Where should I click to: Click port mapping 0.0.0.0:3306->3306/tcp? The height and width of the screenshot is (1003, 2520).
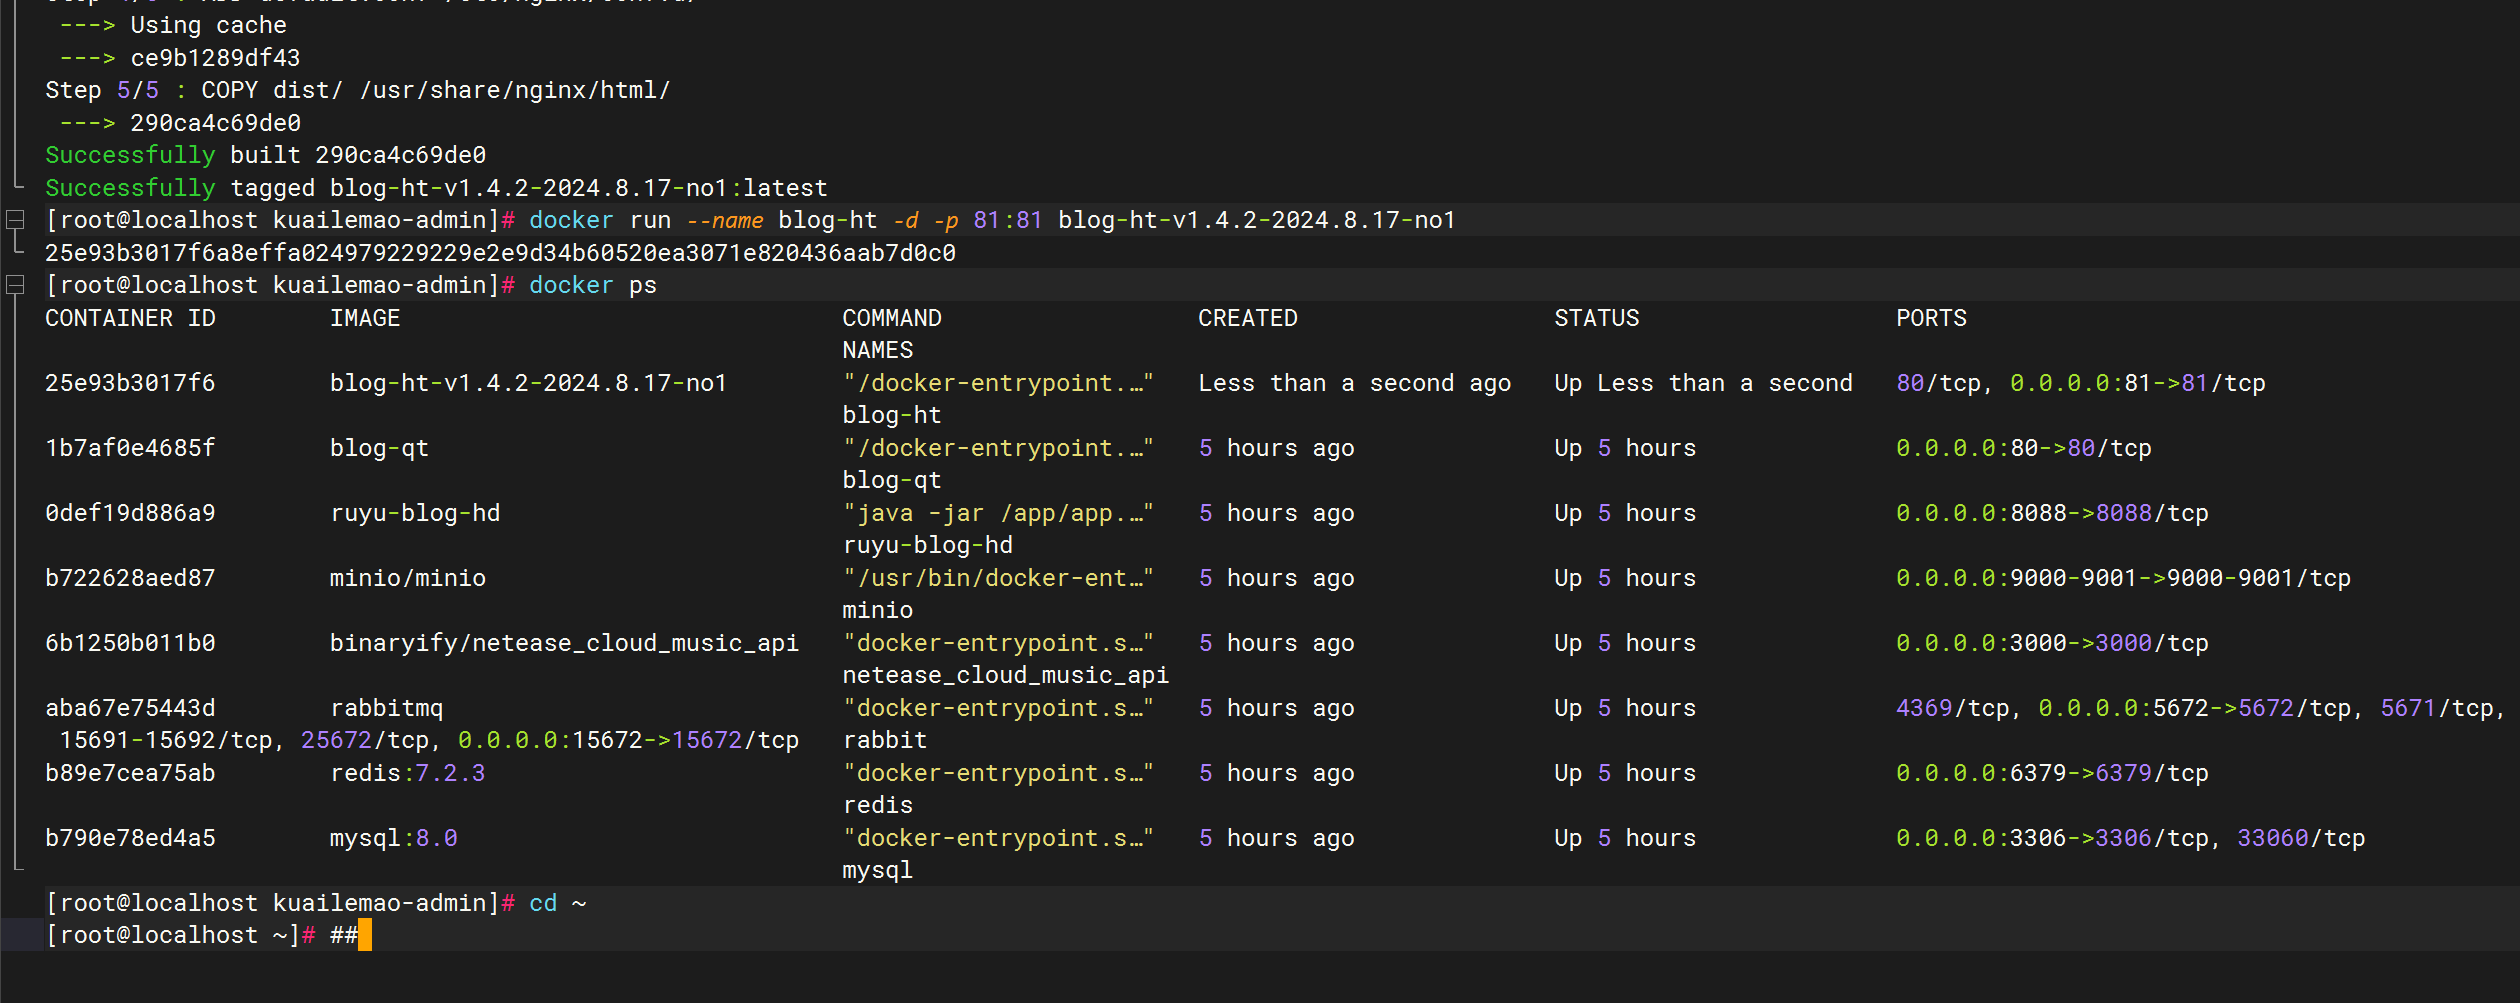(2052, 838)
